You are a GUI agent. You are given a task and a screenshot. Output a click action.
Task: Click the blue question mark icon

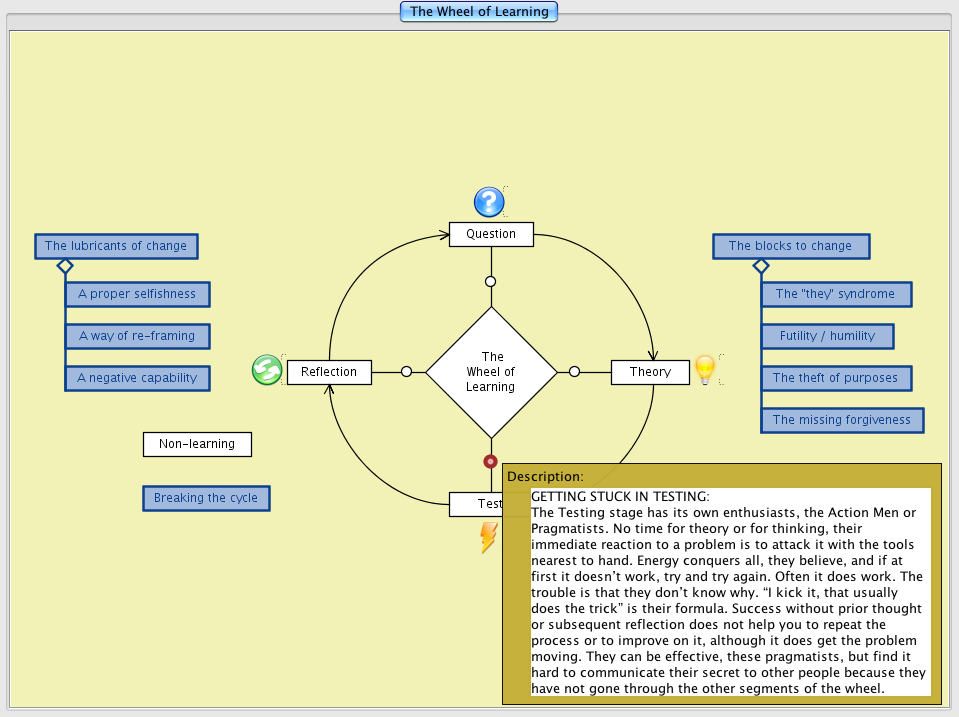pyautogui.click(x=488, y=202)
